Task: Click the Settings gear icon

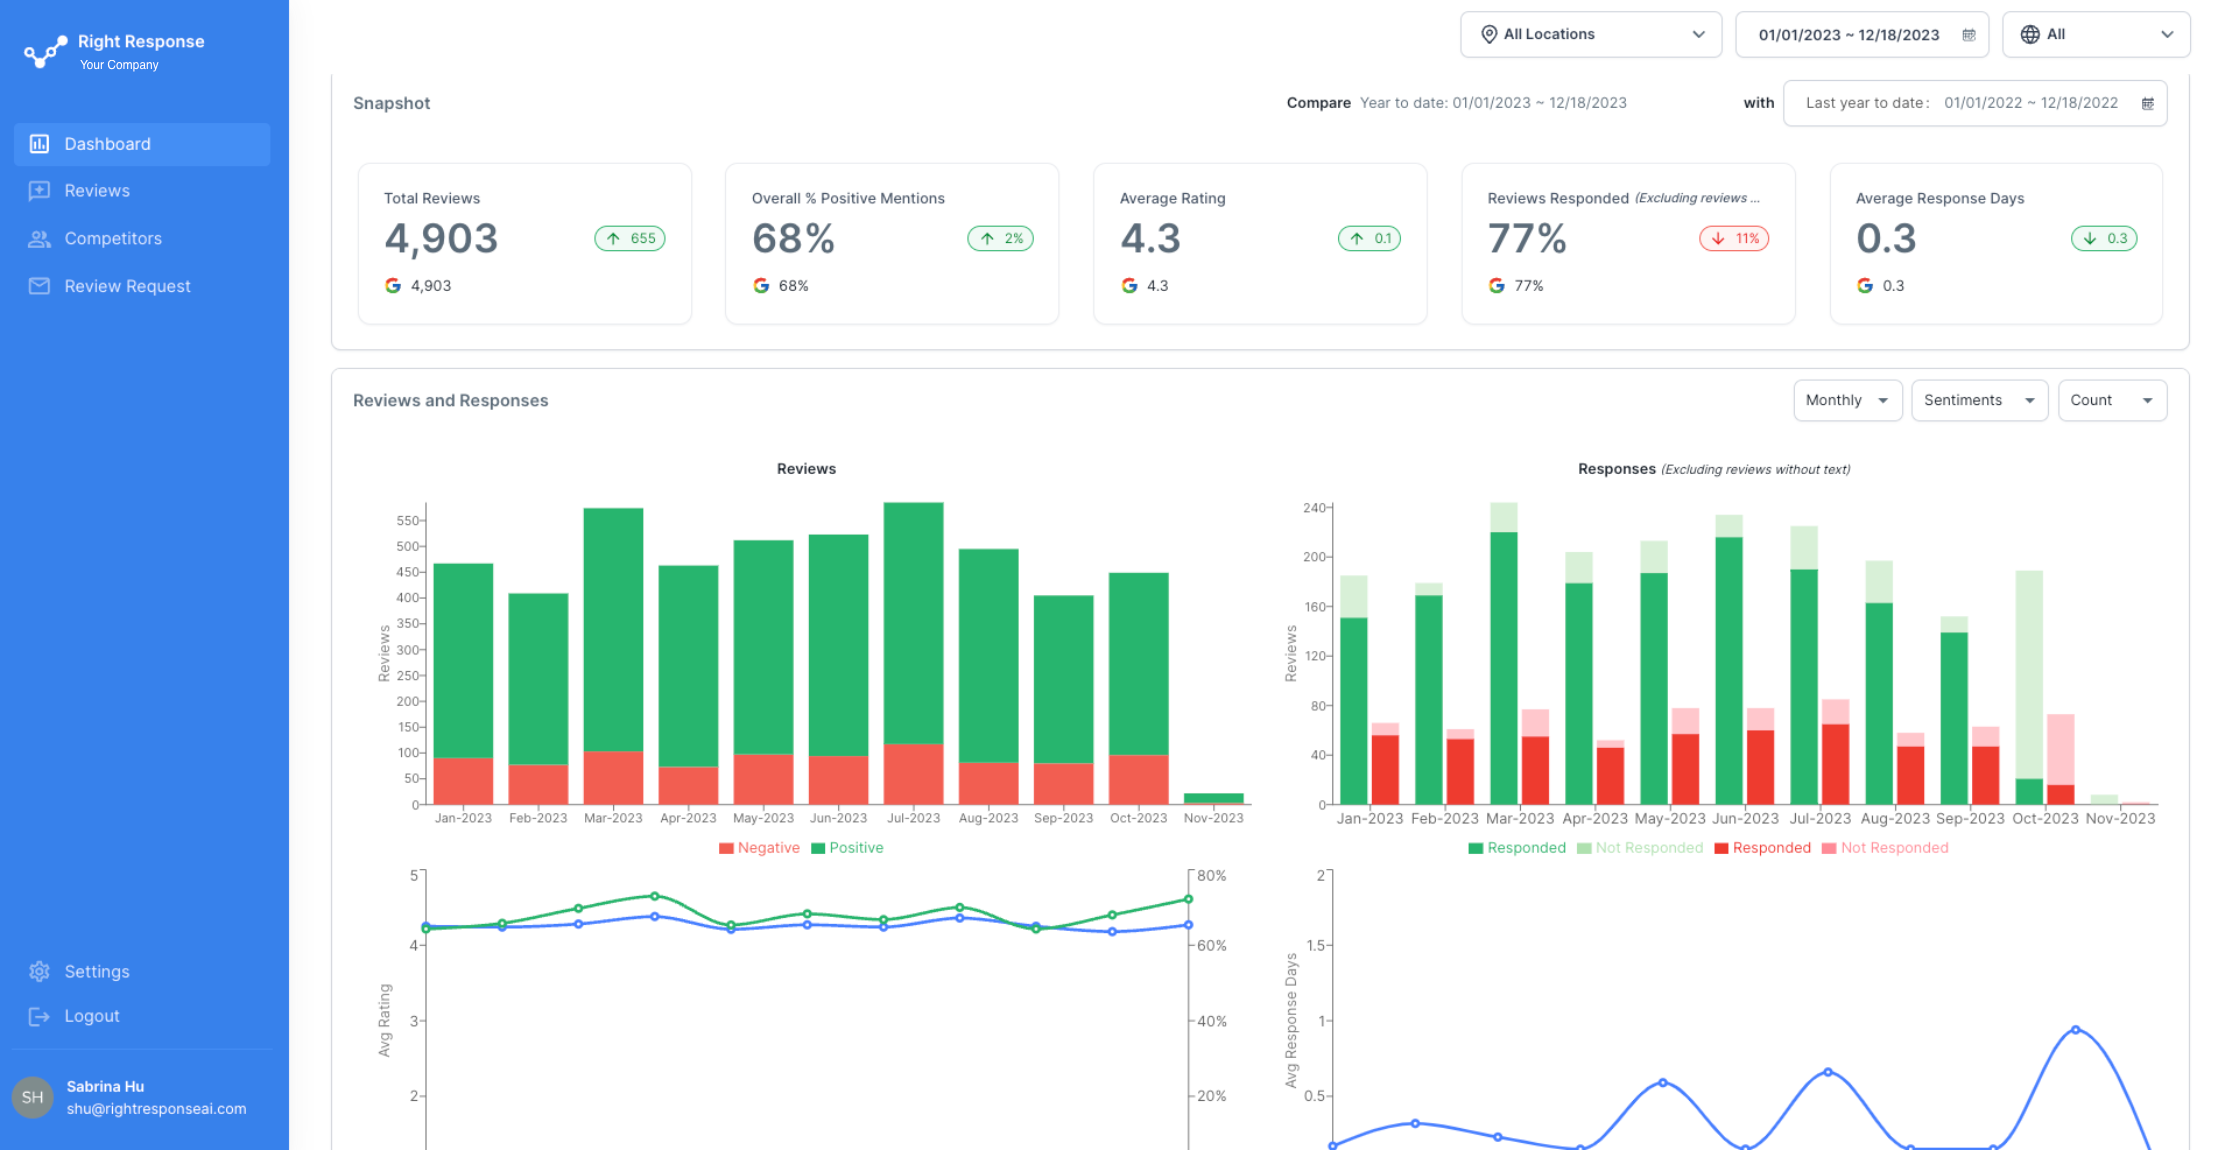Action: (39, 971)
